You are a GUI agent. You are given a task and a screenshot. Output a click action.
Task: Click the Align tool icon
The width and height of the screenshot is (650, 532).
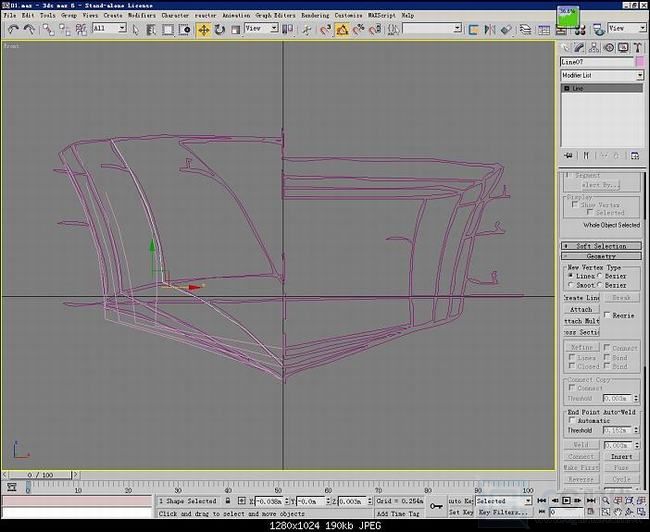pos(506,29)
